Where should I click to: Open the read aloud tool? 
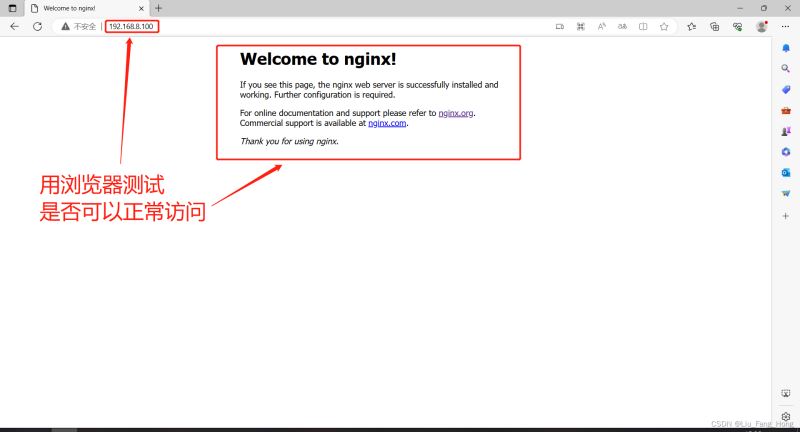pyautogui.click(x=602, y=27)
